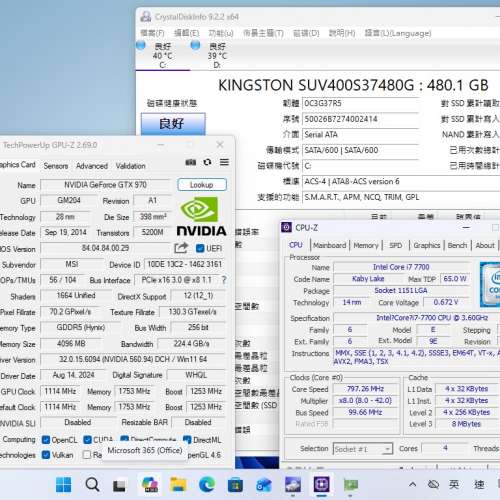Show hidden tray icons chevron
The height and width of the screenshot is (500, 500).
[412, 484]
